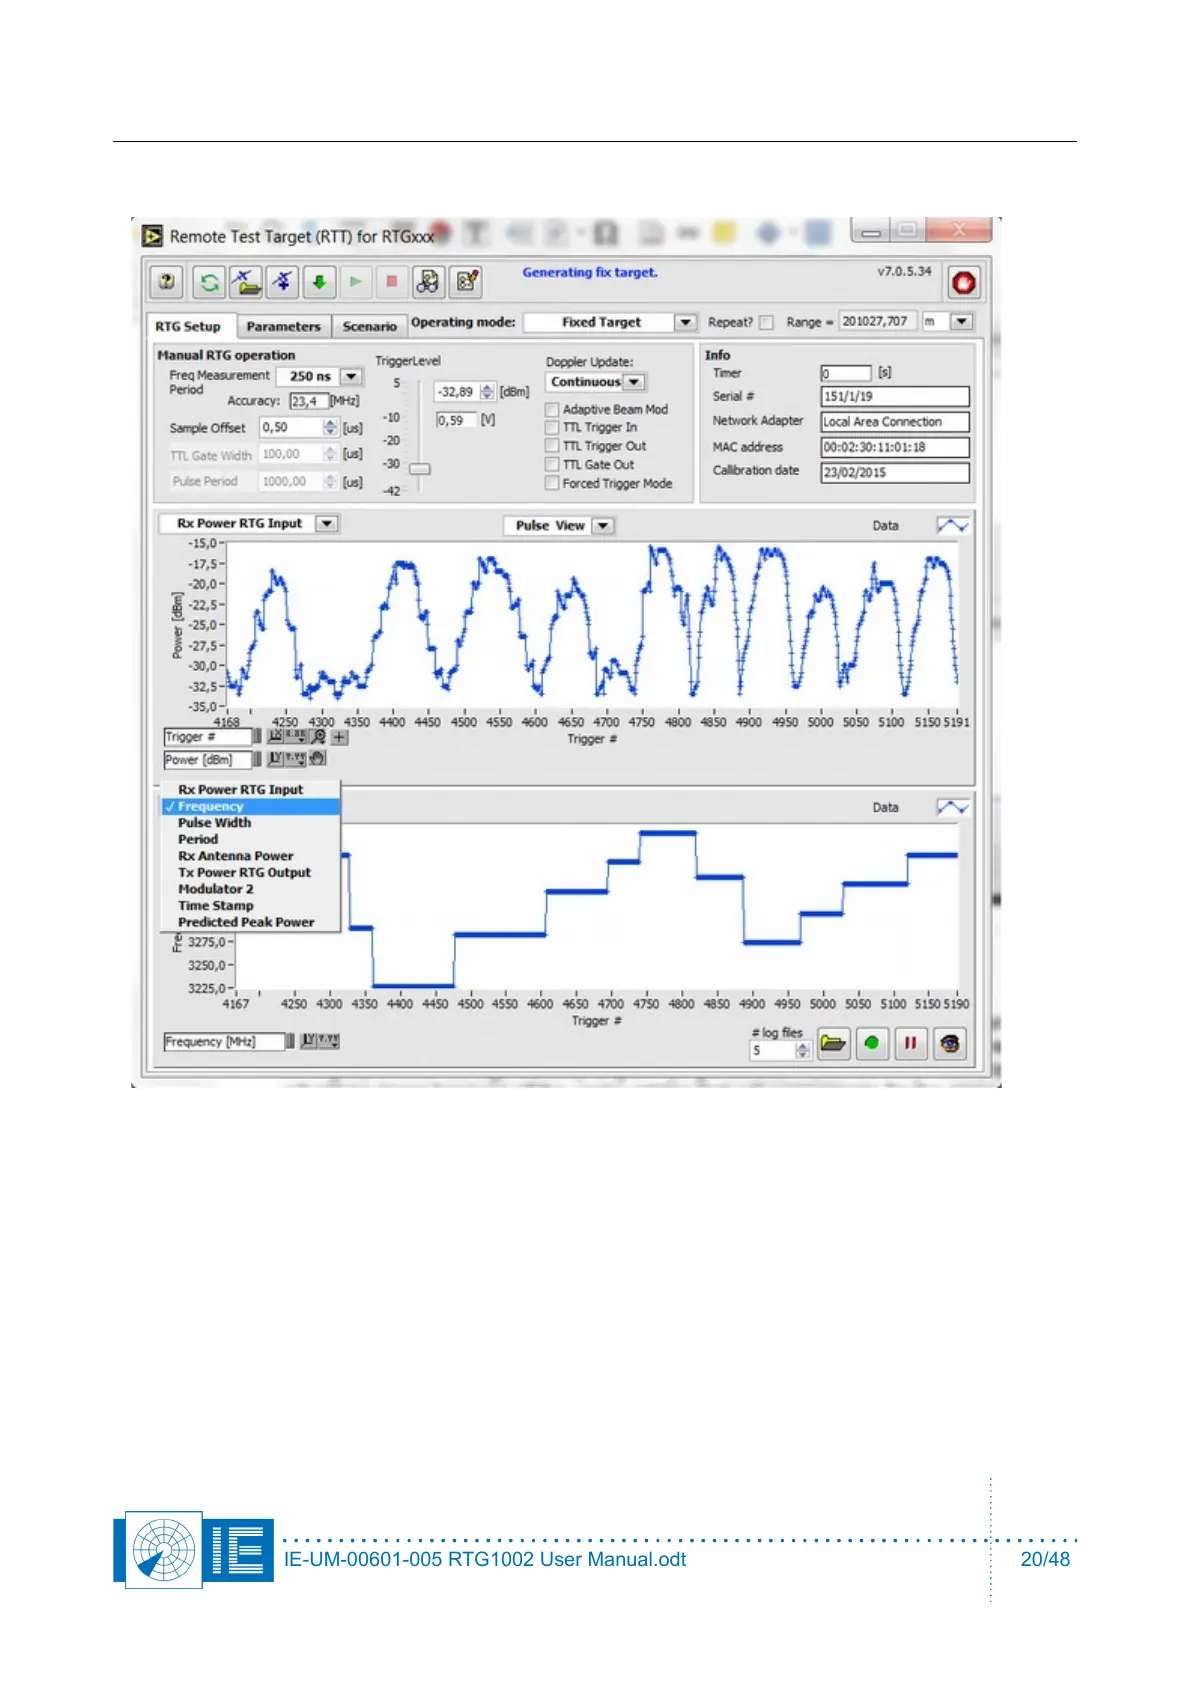This screenshot has height=1684, width=1190.
Task: Check Forced Trigger Mode option
Action: (x=552, y=483)
